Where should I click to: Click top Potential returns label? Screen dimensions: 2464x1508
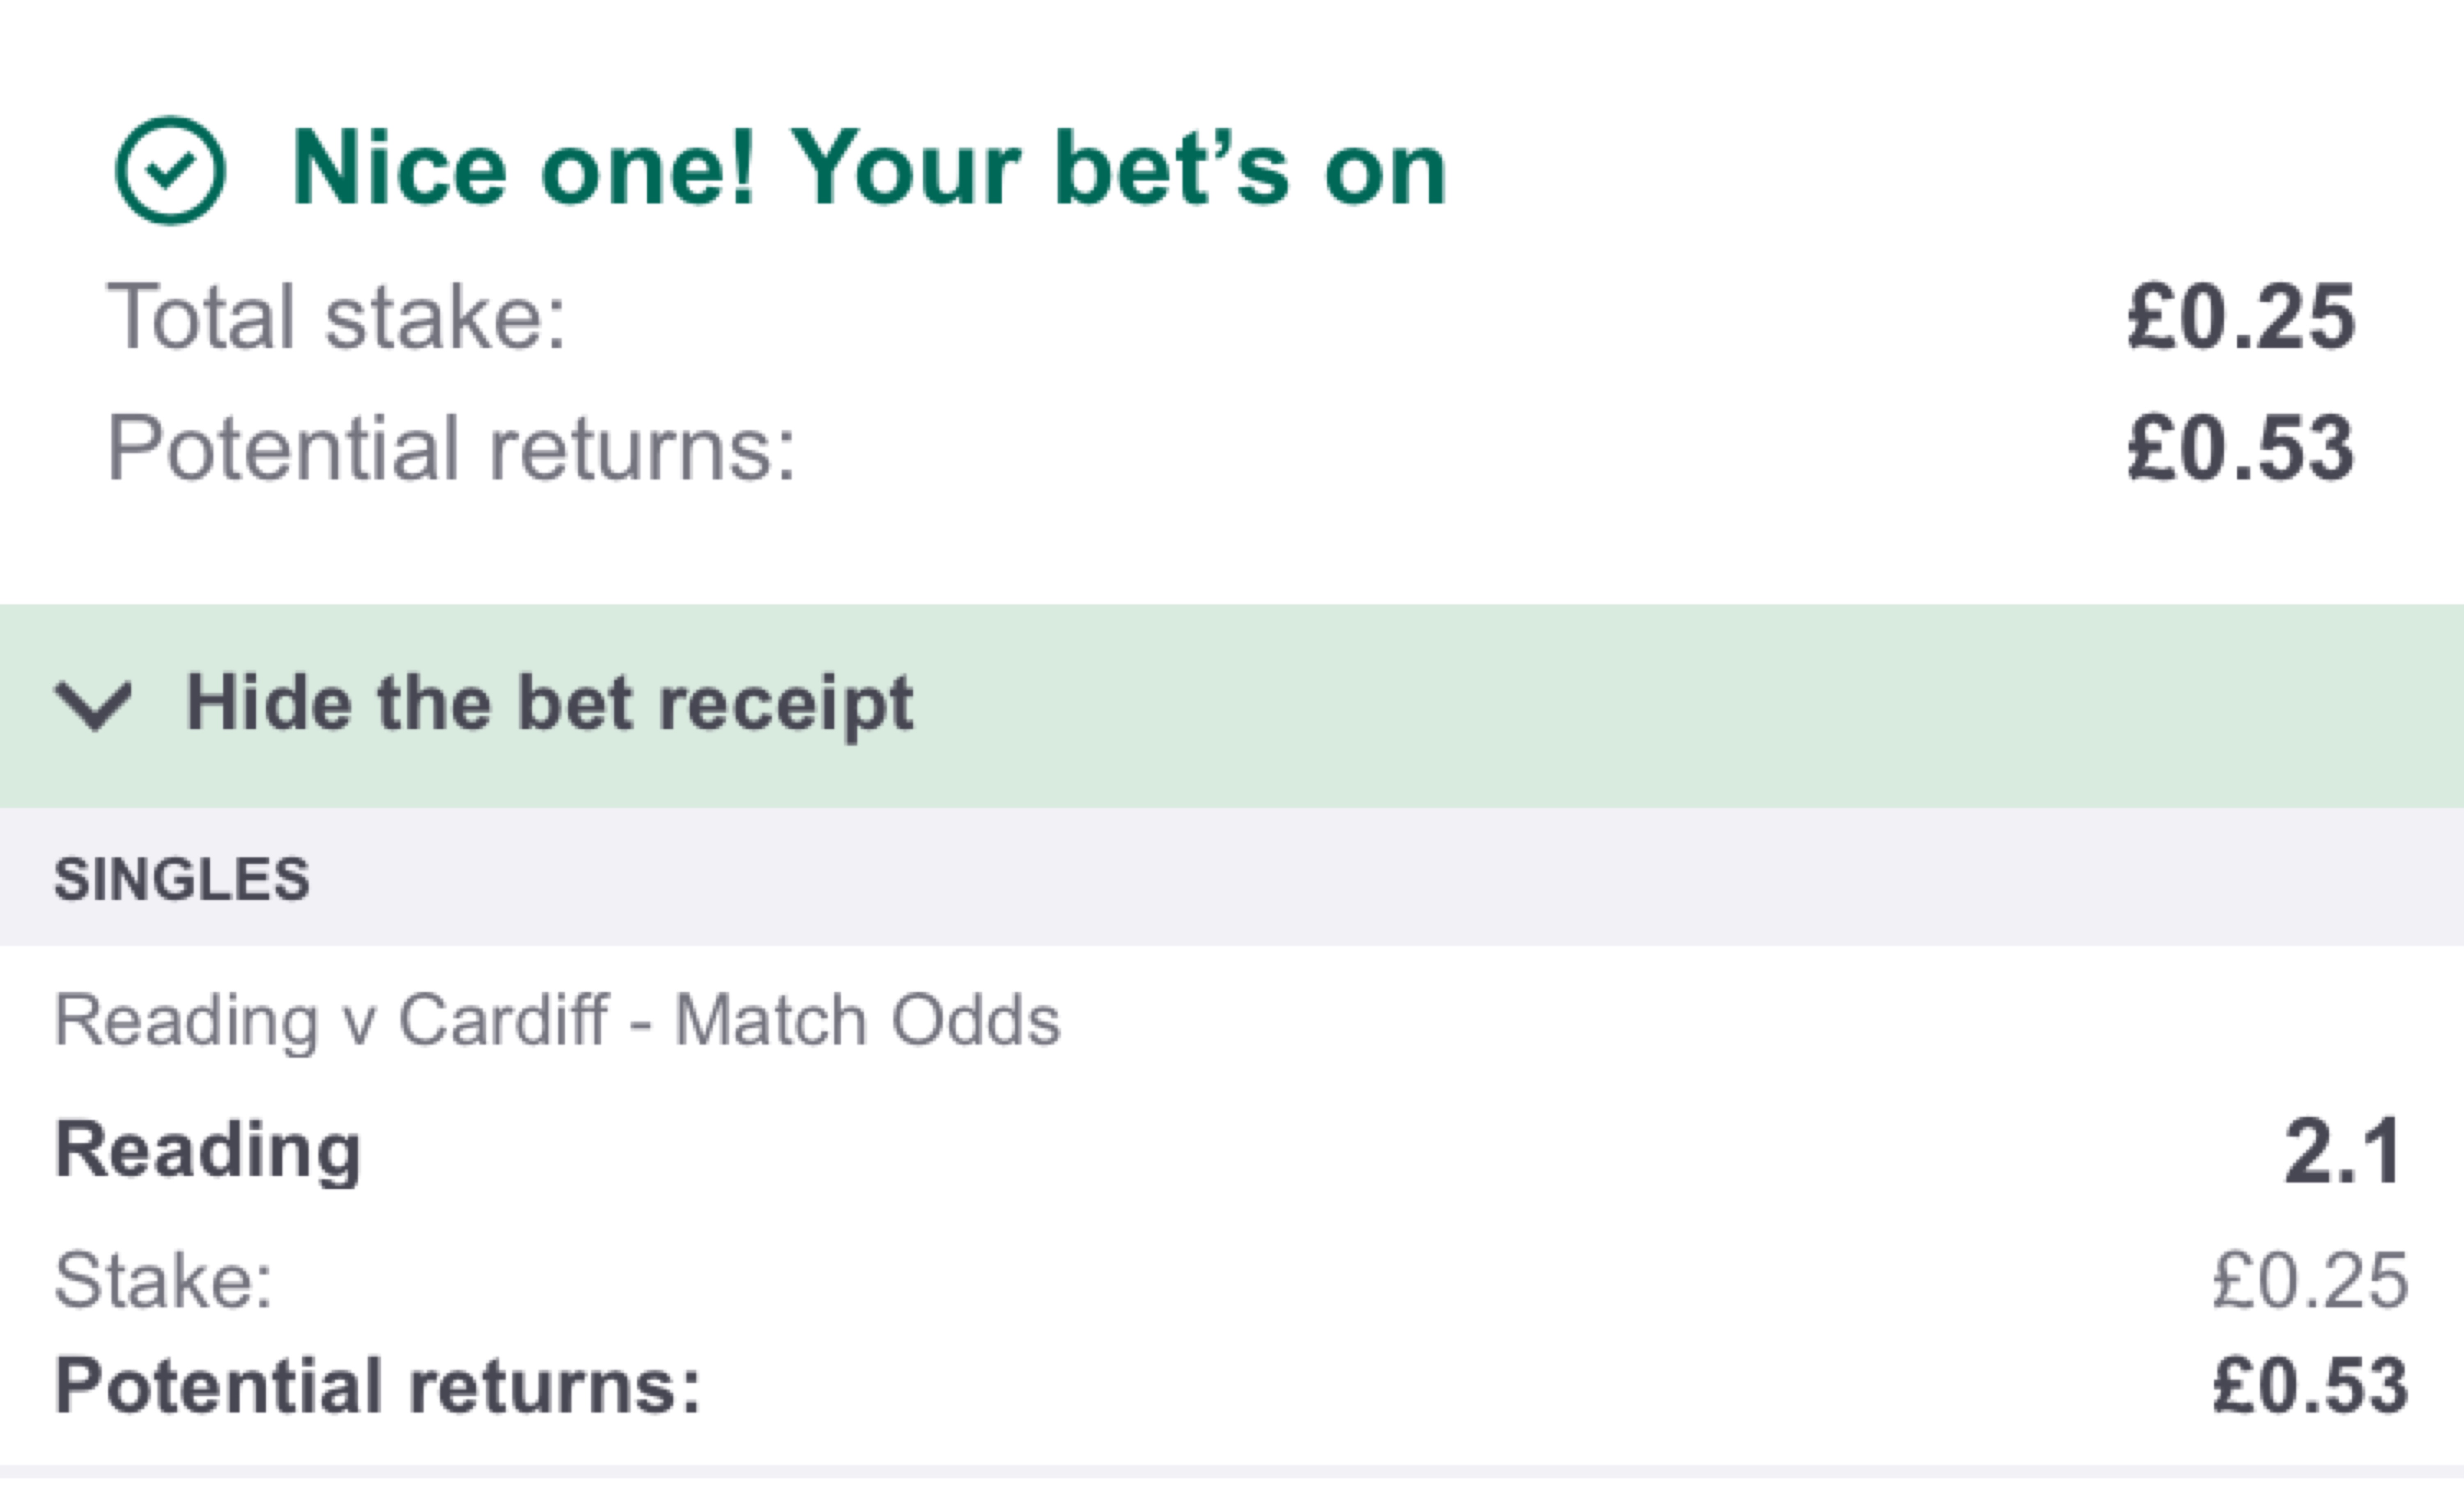point(451,448)
